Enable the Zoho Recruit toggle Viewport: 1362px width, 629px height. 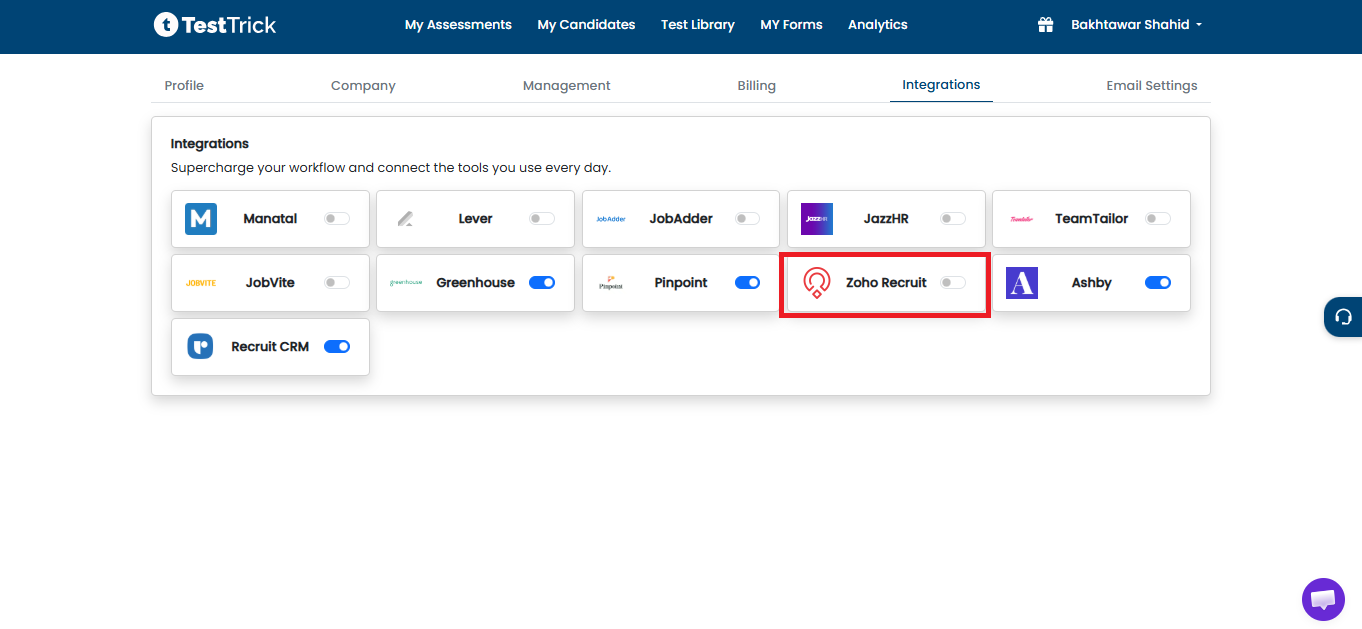tap(953, 282)
